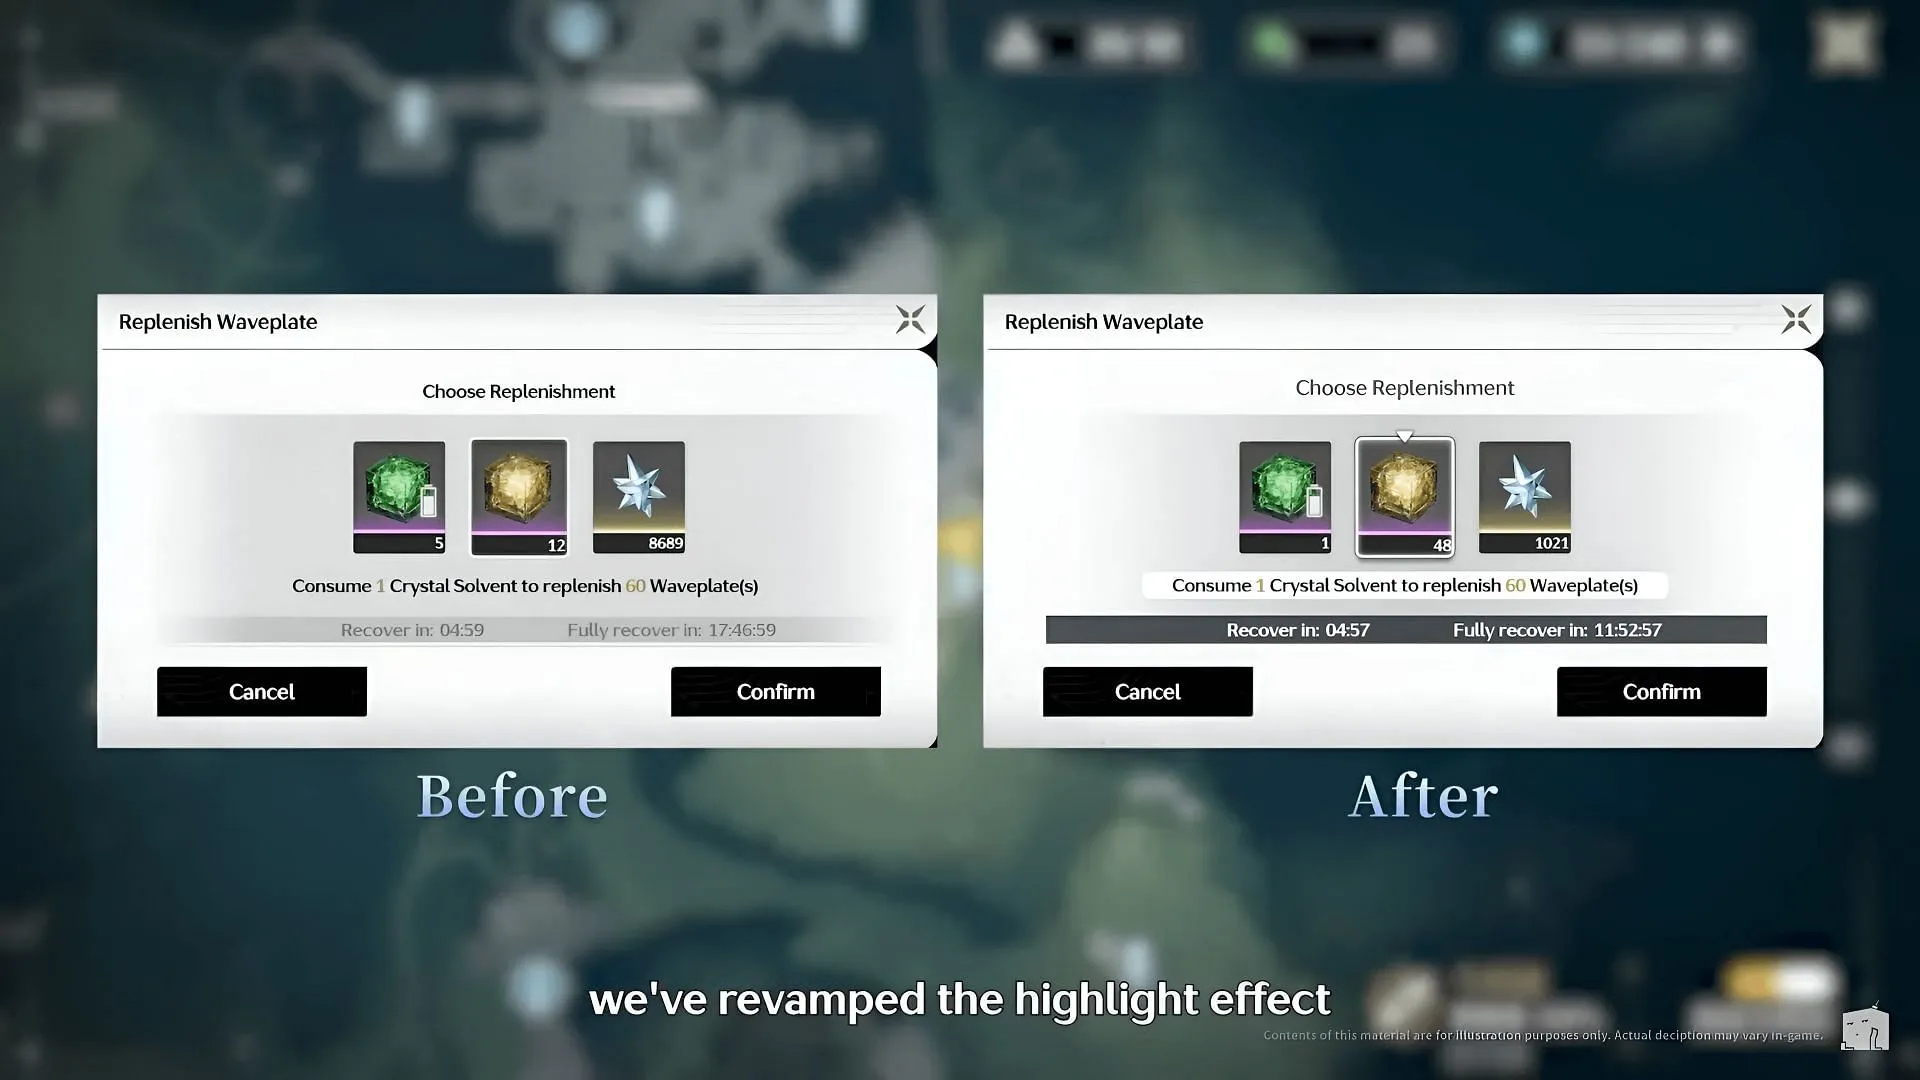Click the Before dialog title bar
1920x1080 pixels.
tap(521, 322)
